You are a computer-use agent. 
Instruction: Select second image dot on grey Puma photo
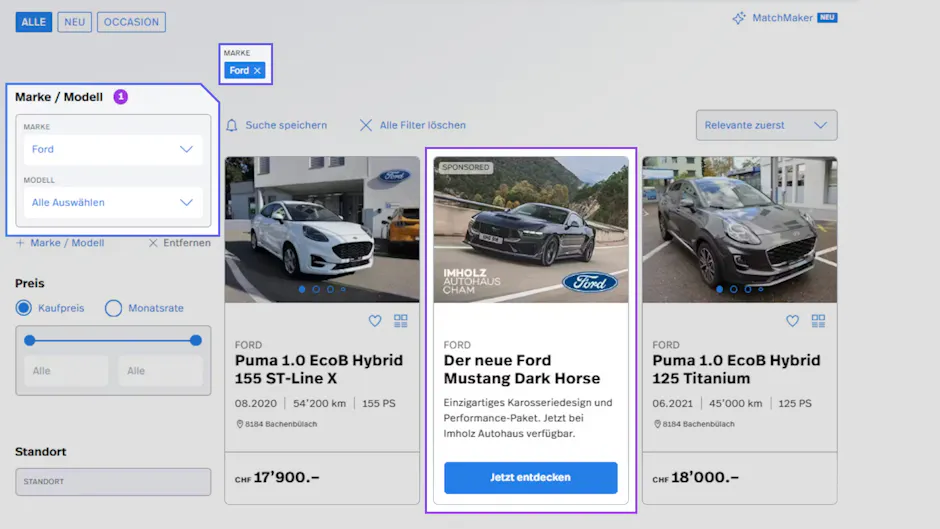pos(734,289)
